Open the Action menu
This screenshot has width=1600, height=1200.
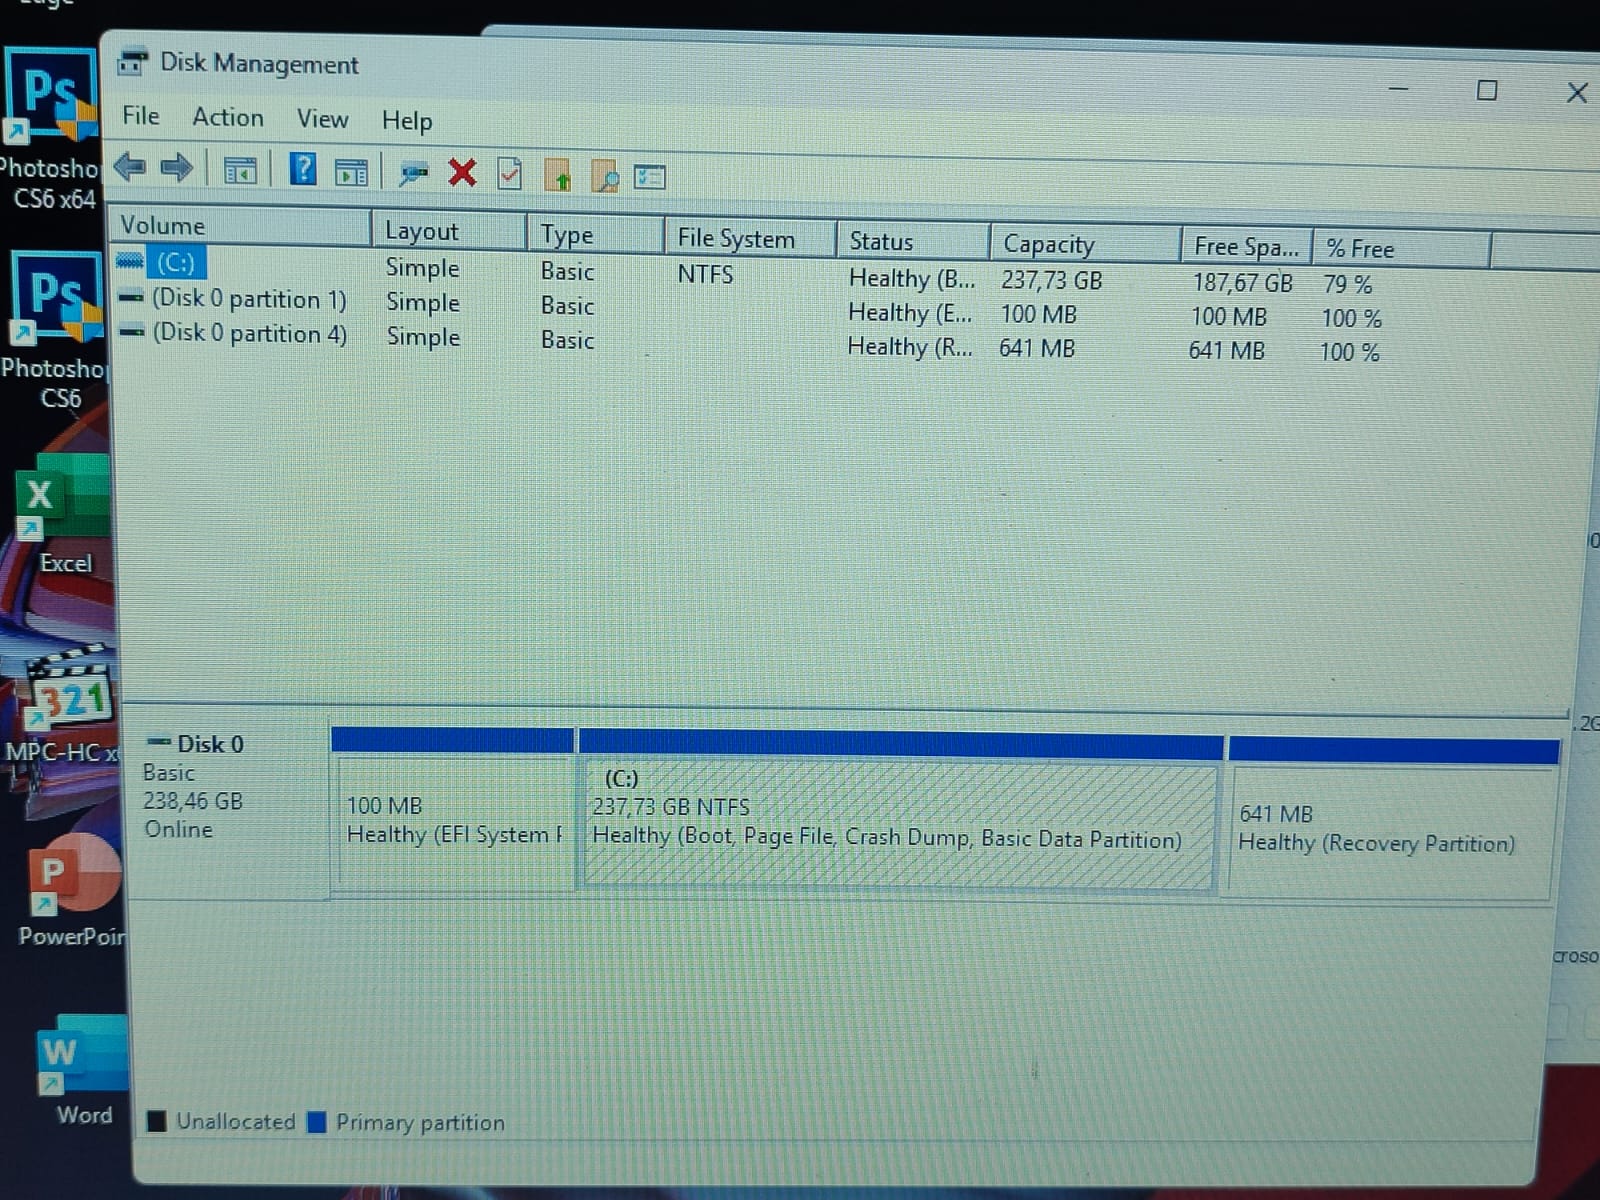coord(228,118)
